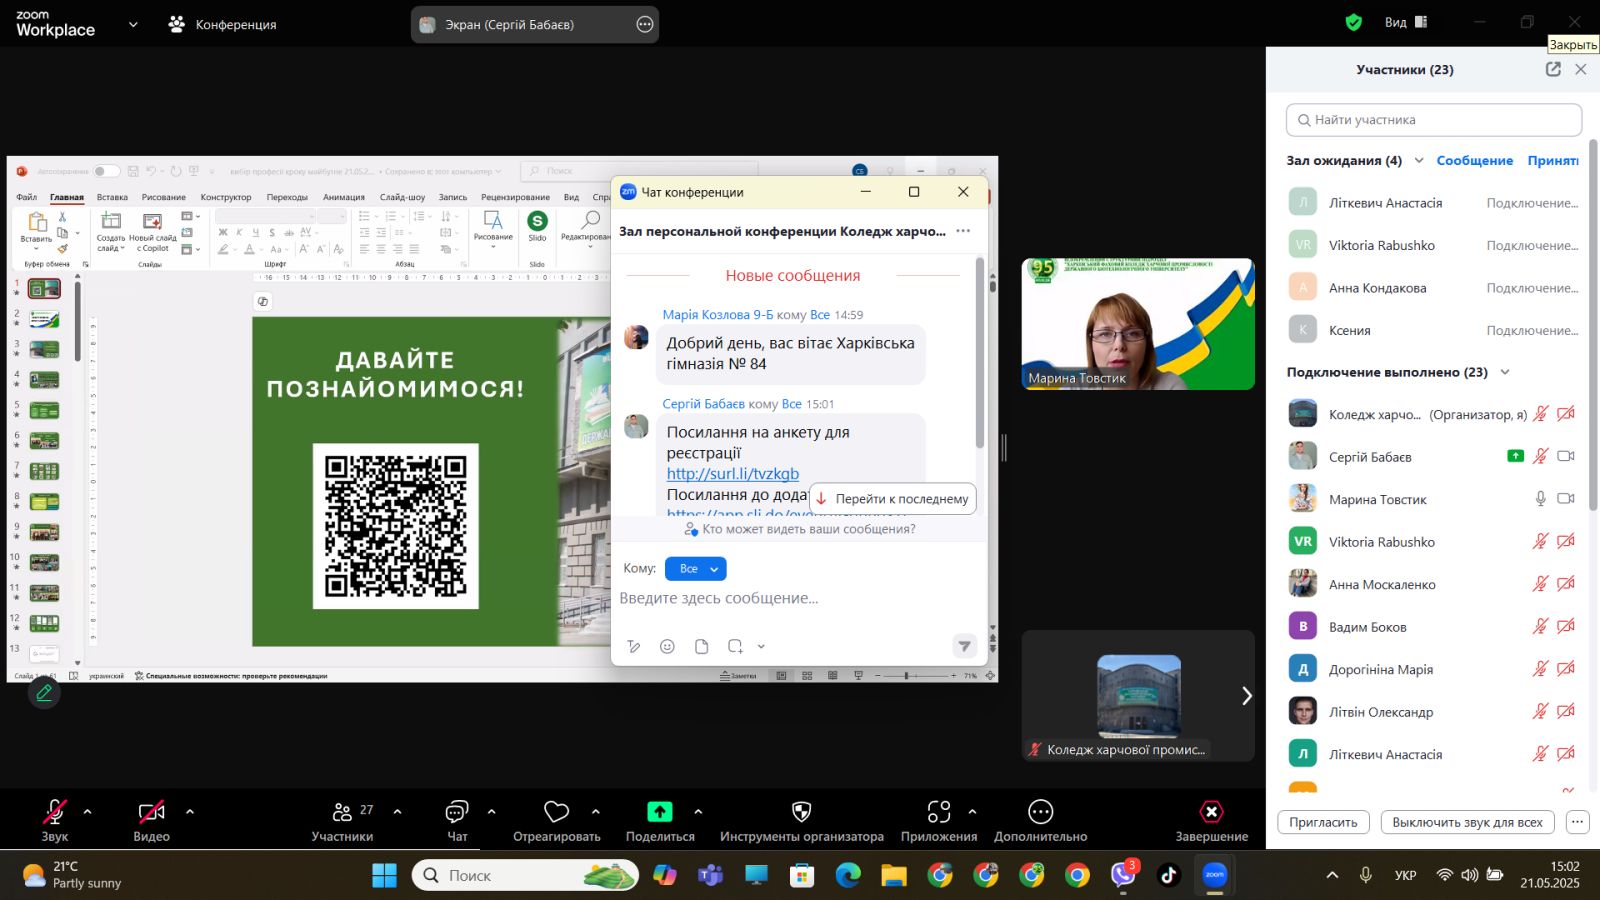The width and height of the screenshot is (1600, 900).
Task: Click Кто может видеть ваши сообщения
Action: [x=800, y=529]
